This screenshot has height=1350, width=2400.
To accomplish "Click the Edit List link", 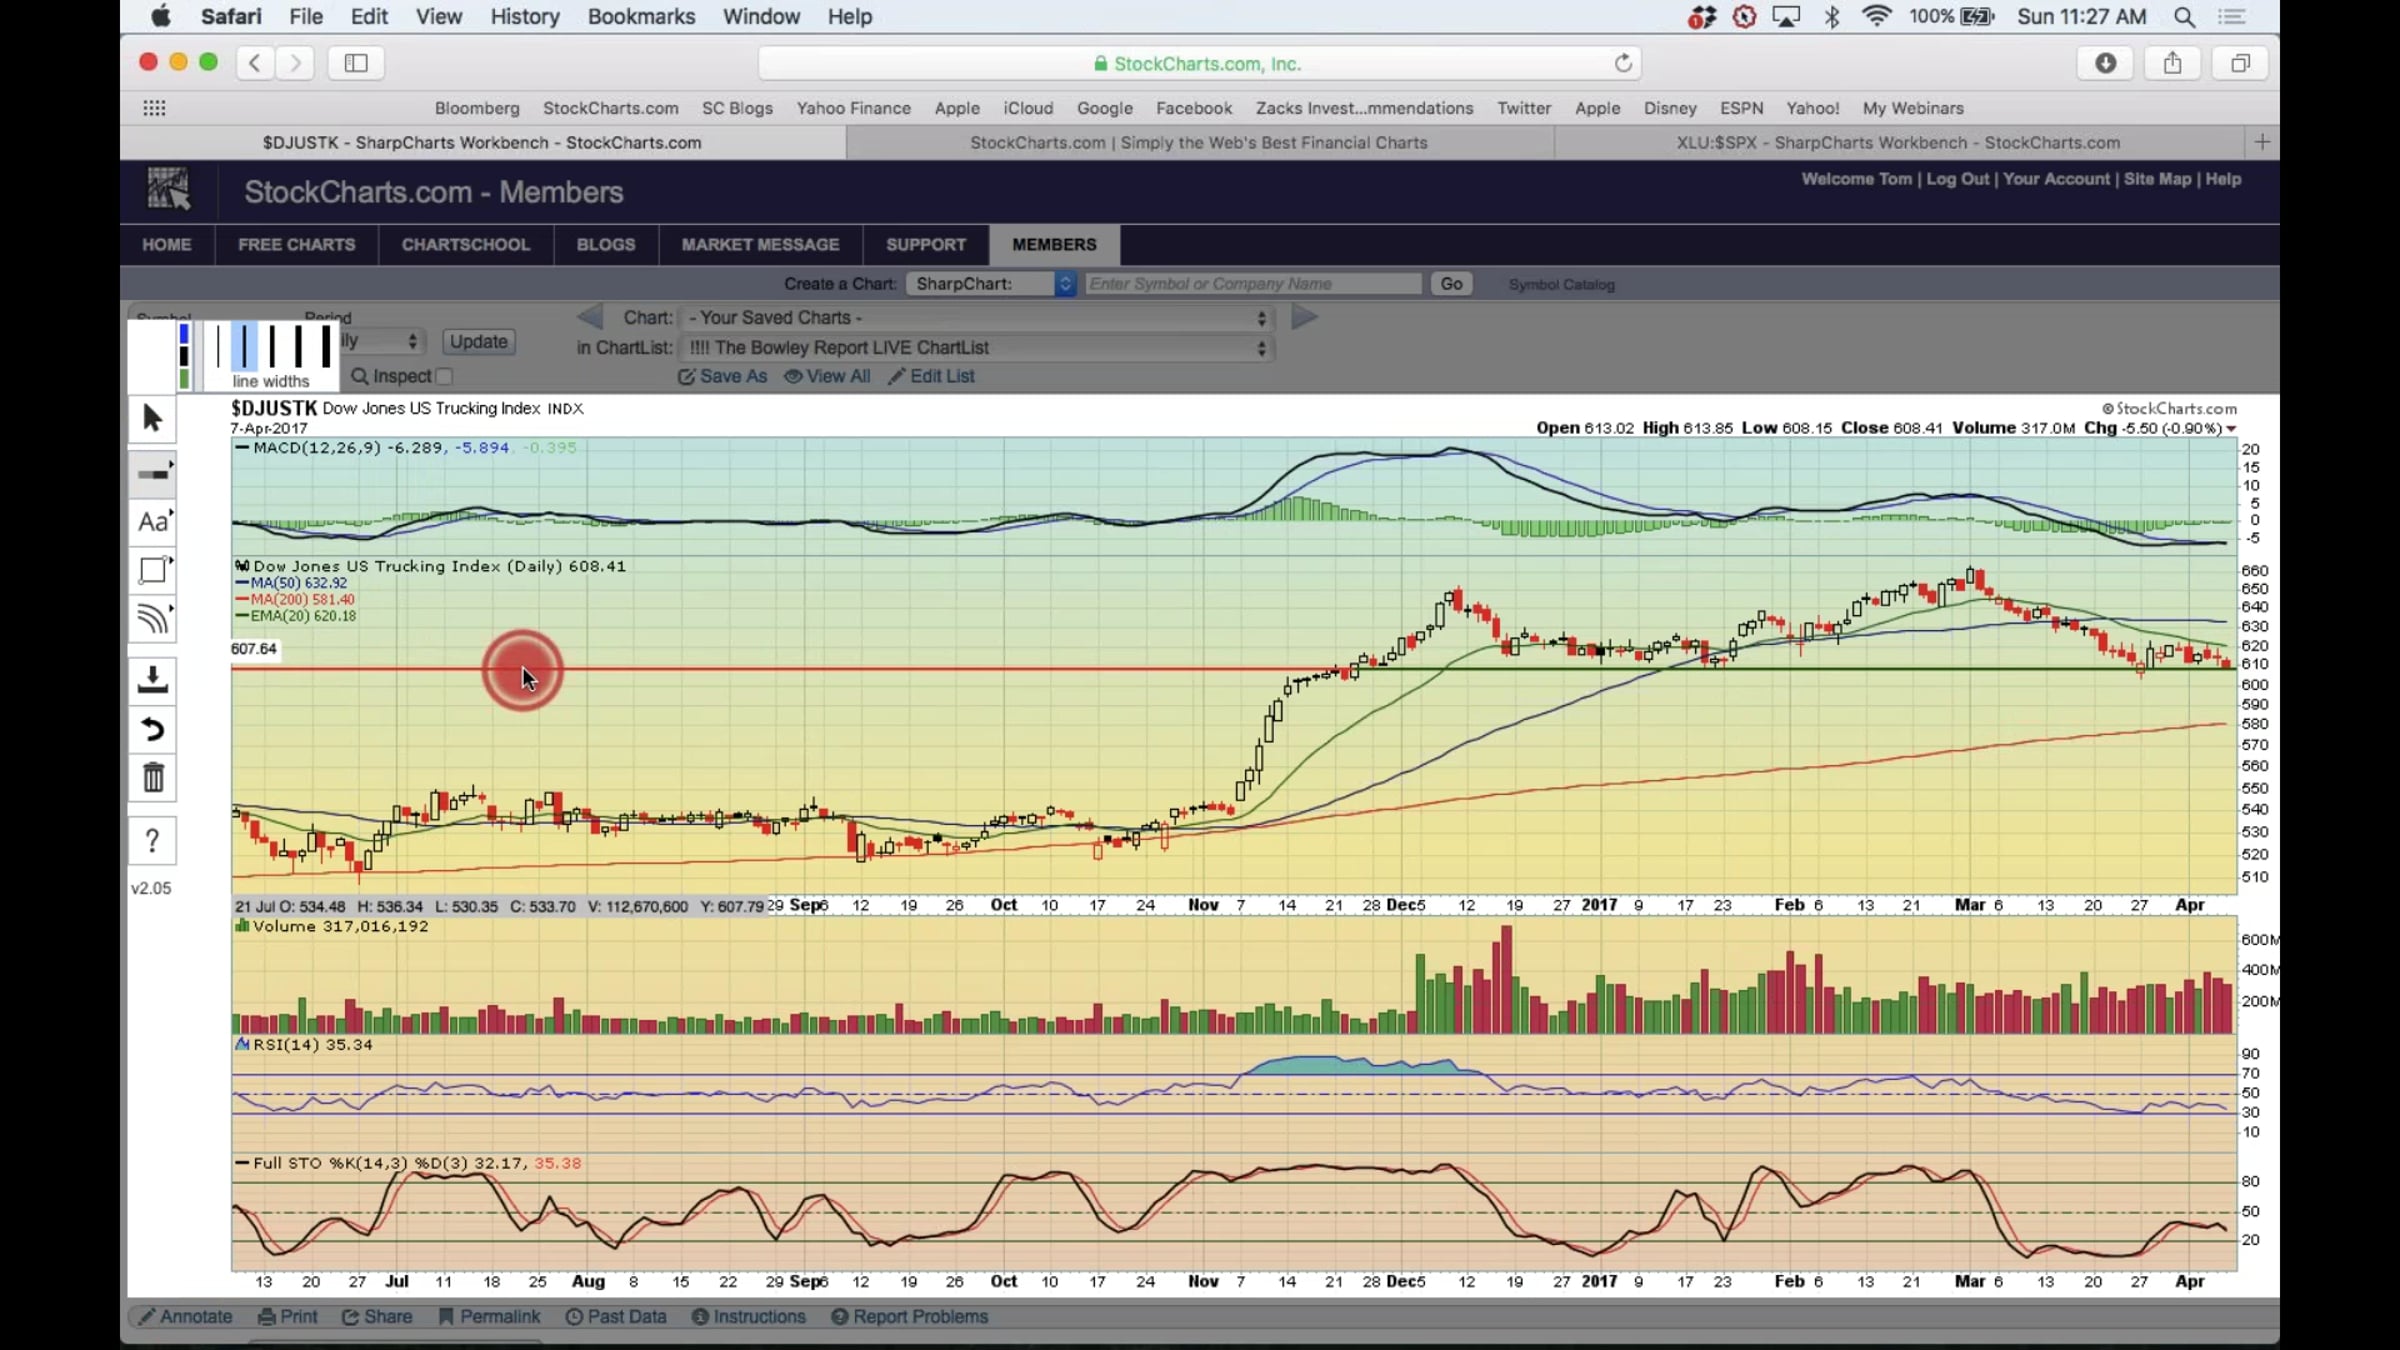I will coord(932,376).
